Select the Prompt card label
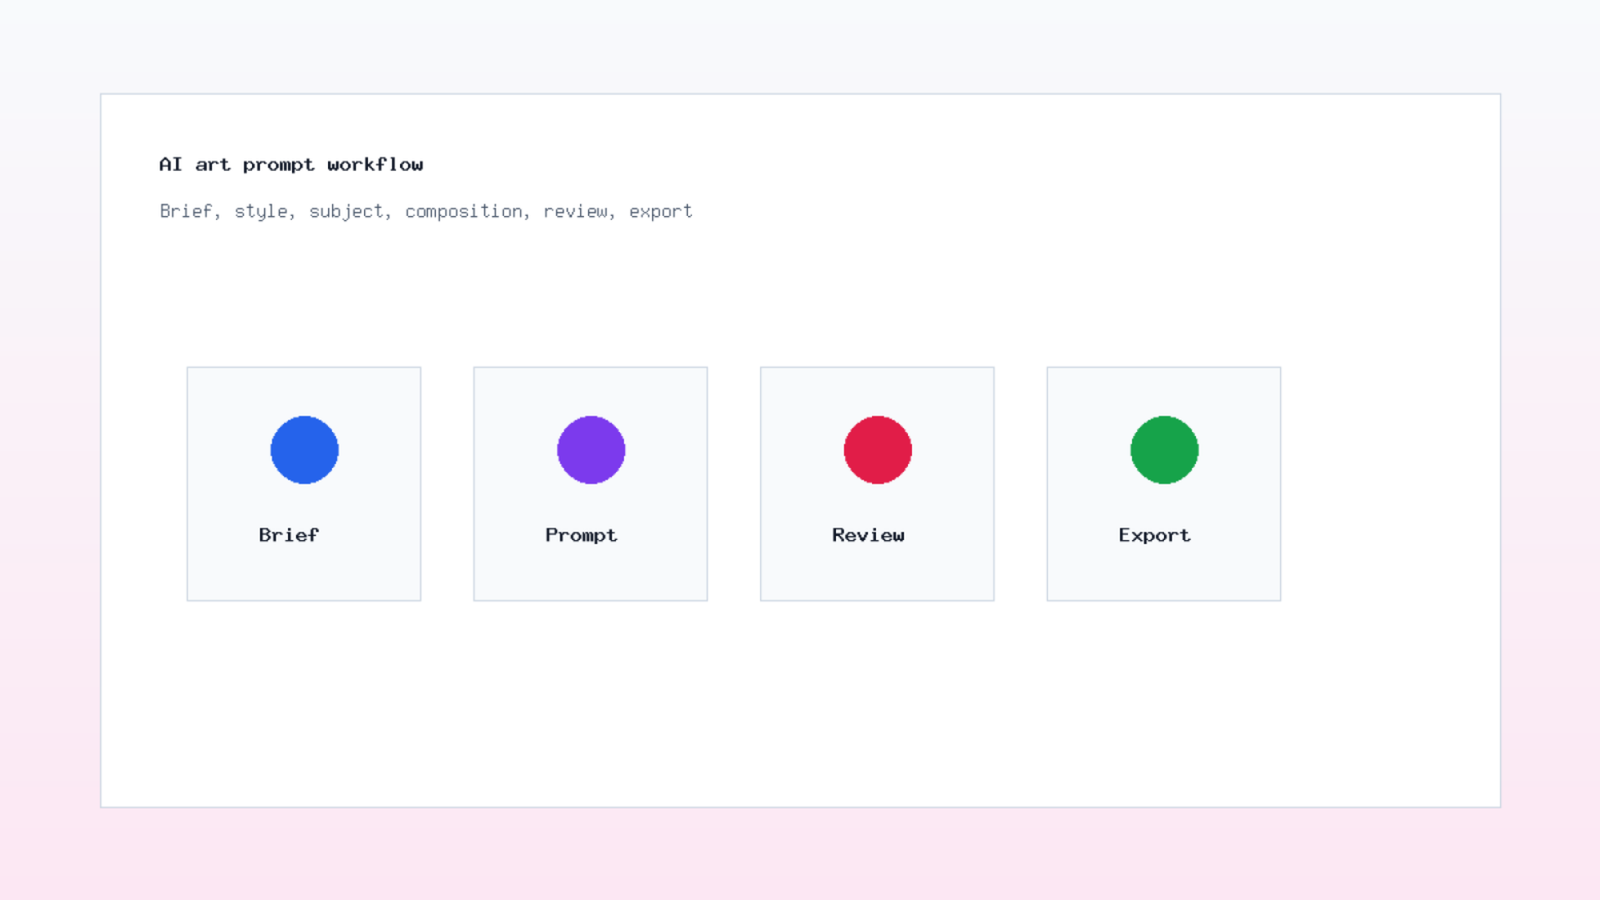Screen dimensions: 1600x900 [581, 535]
